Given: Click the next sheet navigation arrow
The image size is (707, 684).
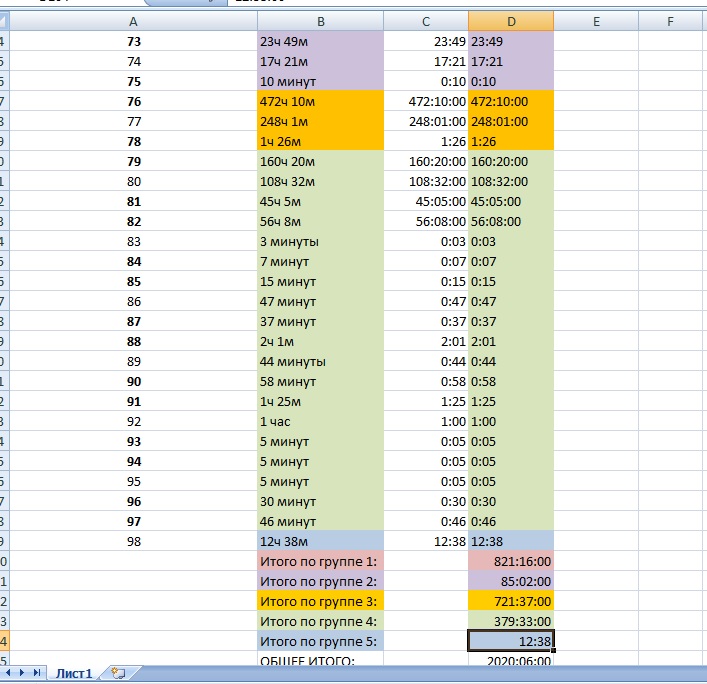Looking at the screenshot, I should [x=22, y=673].
